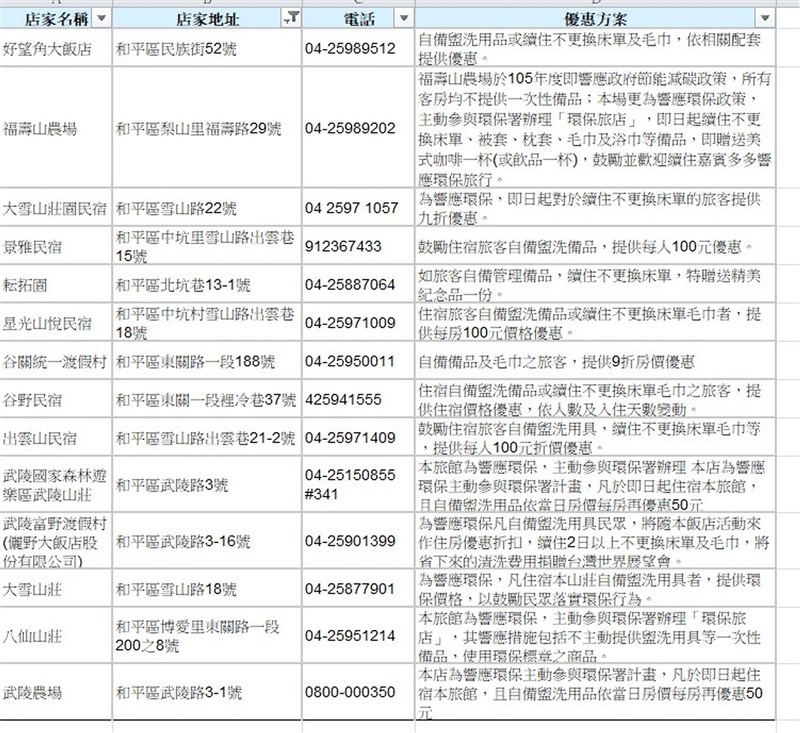Select phone number 04-25877901
This screenshot has width=800, height=733.
pyautogui.click(x=359, y=588)
